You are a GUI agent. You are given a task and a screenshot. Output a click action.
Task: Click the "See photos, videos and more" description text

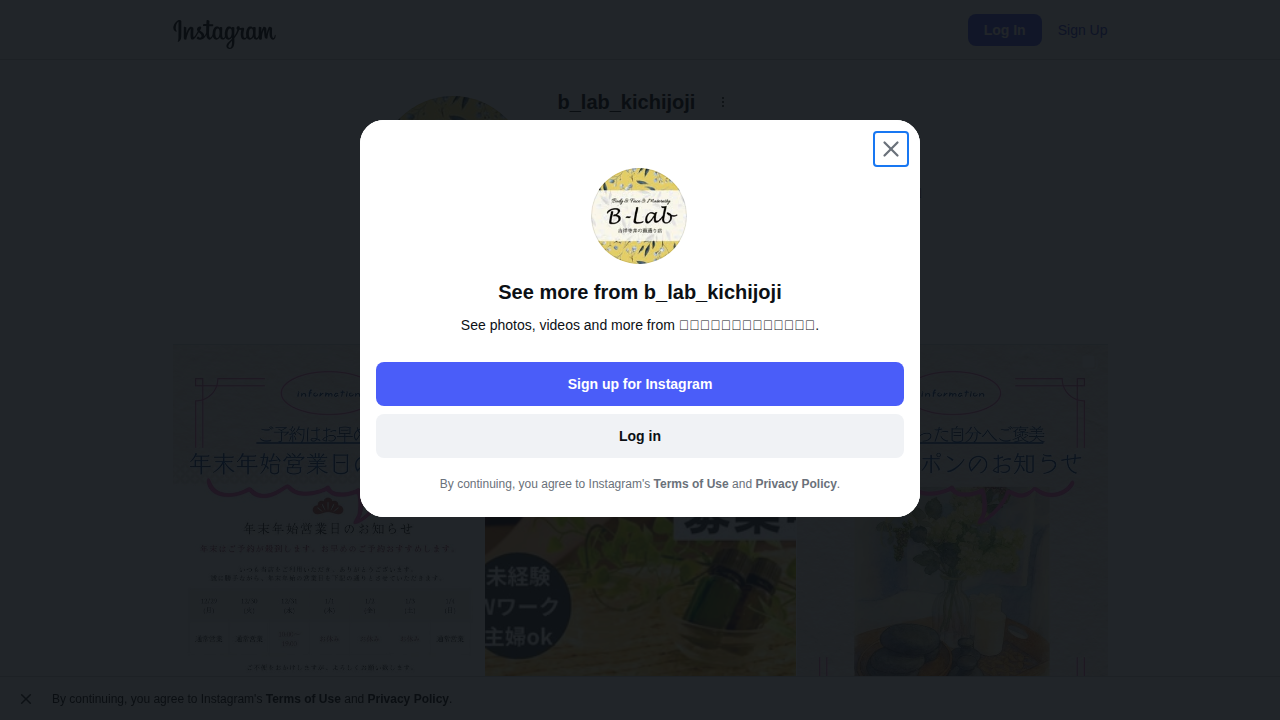point(640,325)
